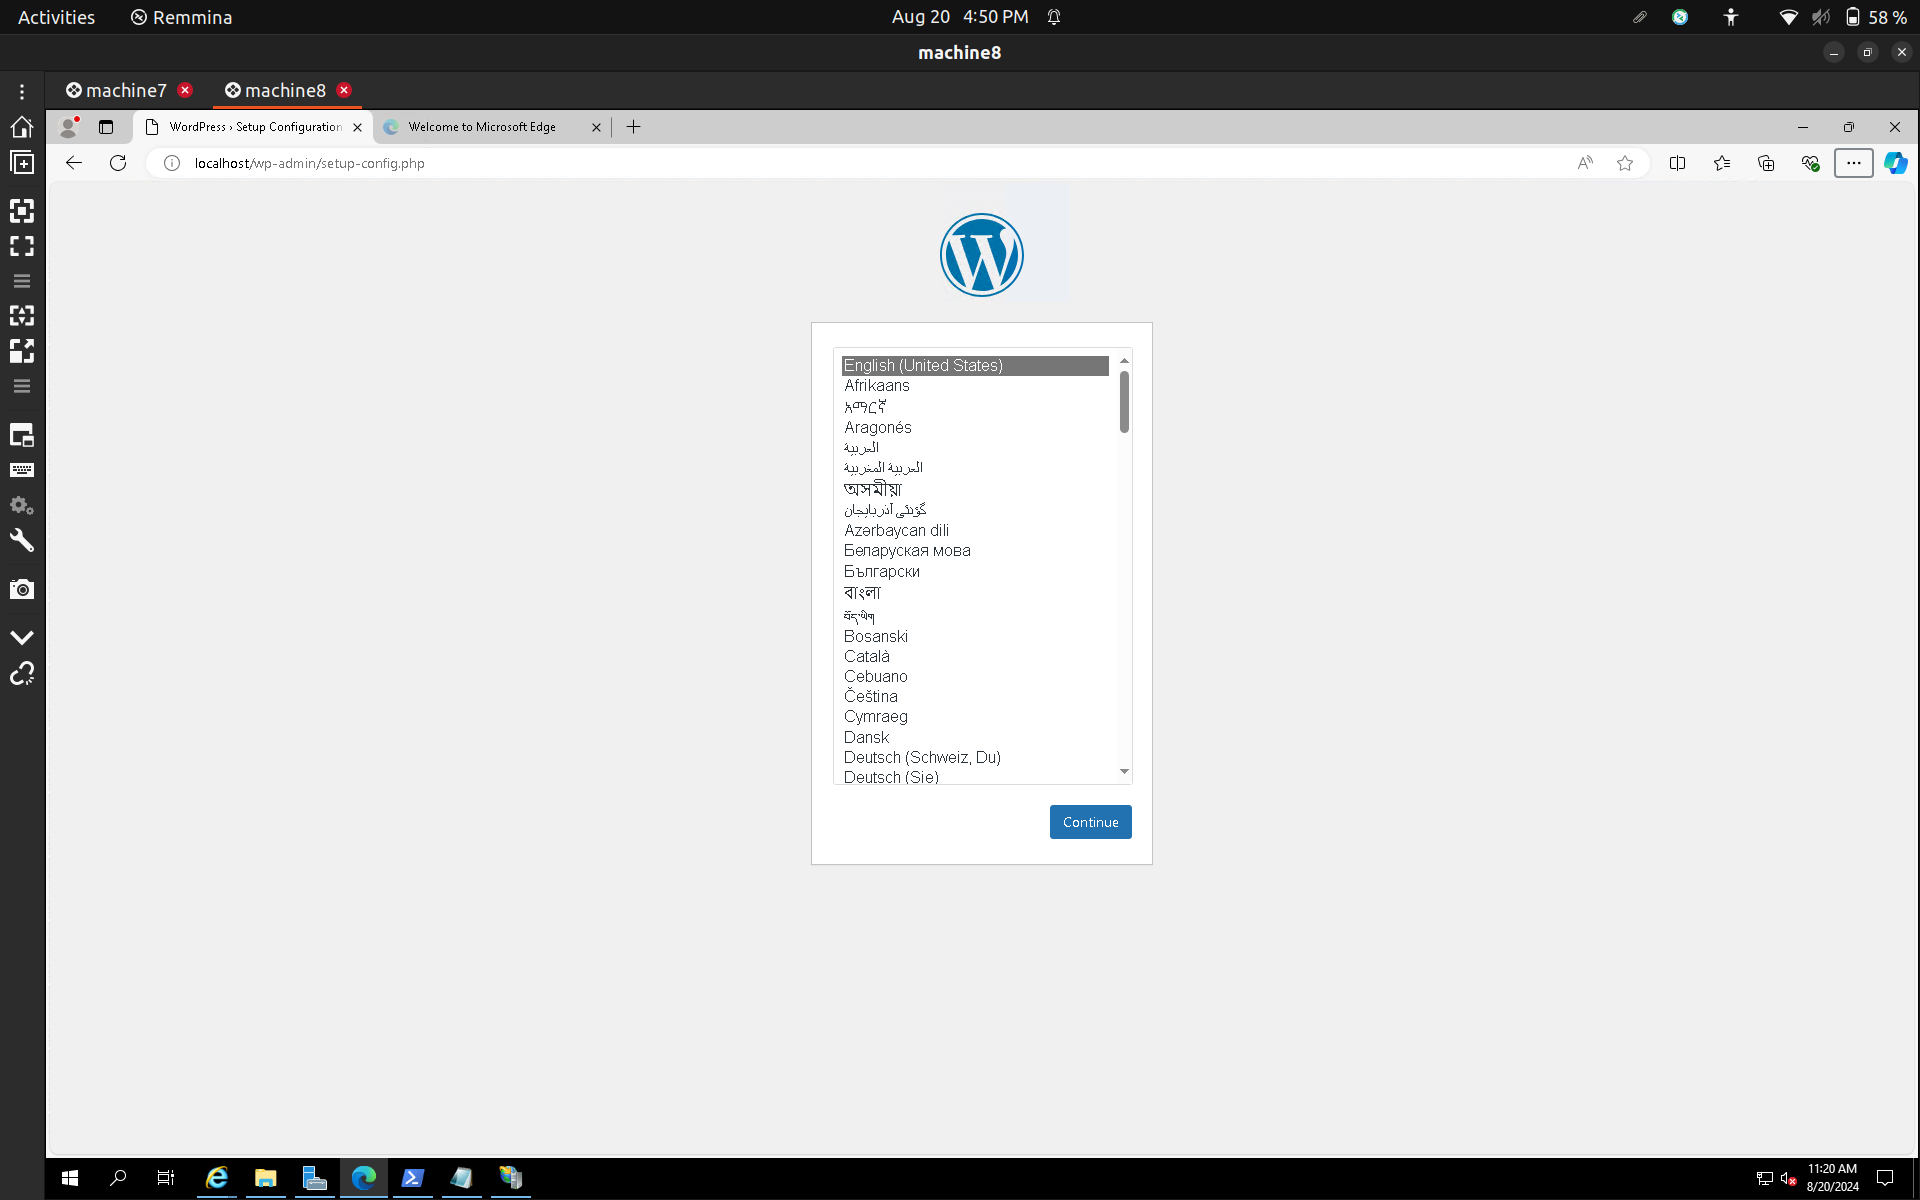Click the language list scroll down arrow
The height and width of the screenshot is (1200, 1920).
pos(1124,771)
